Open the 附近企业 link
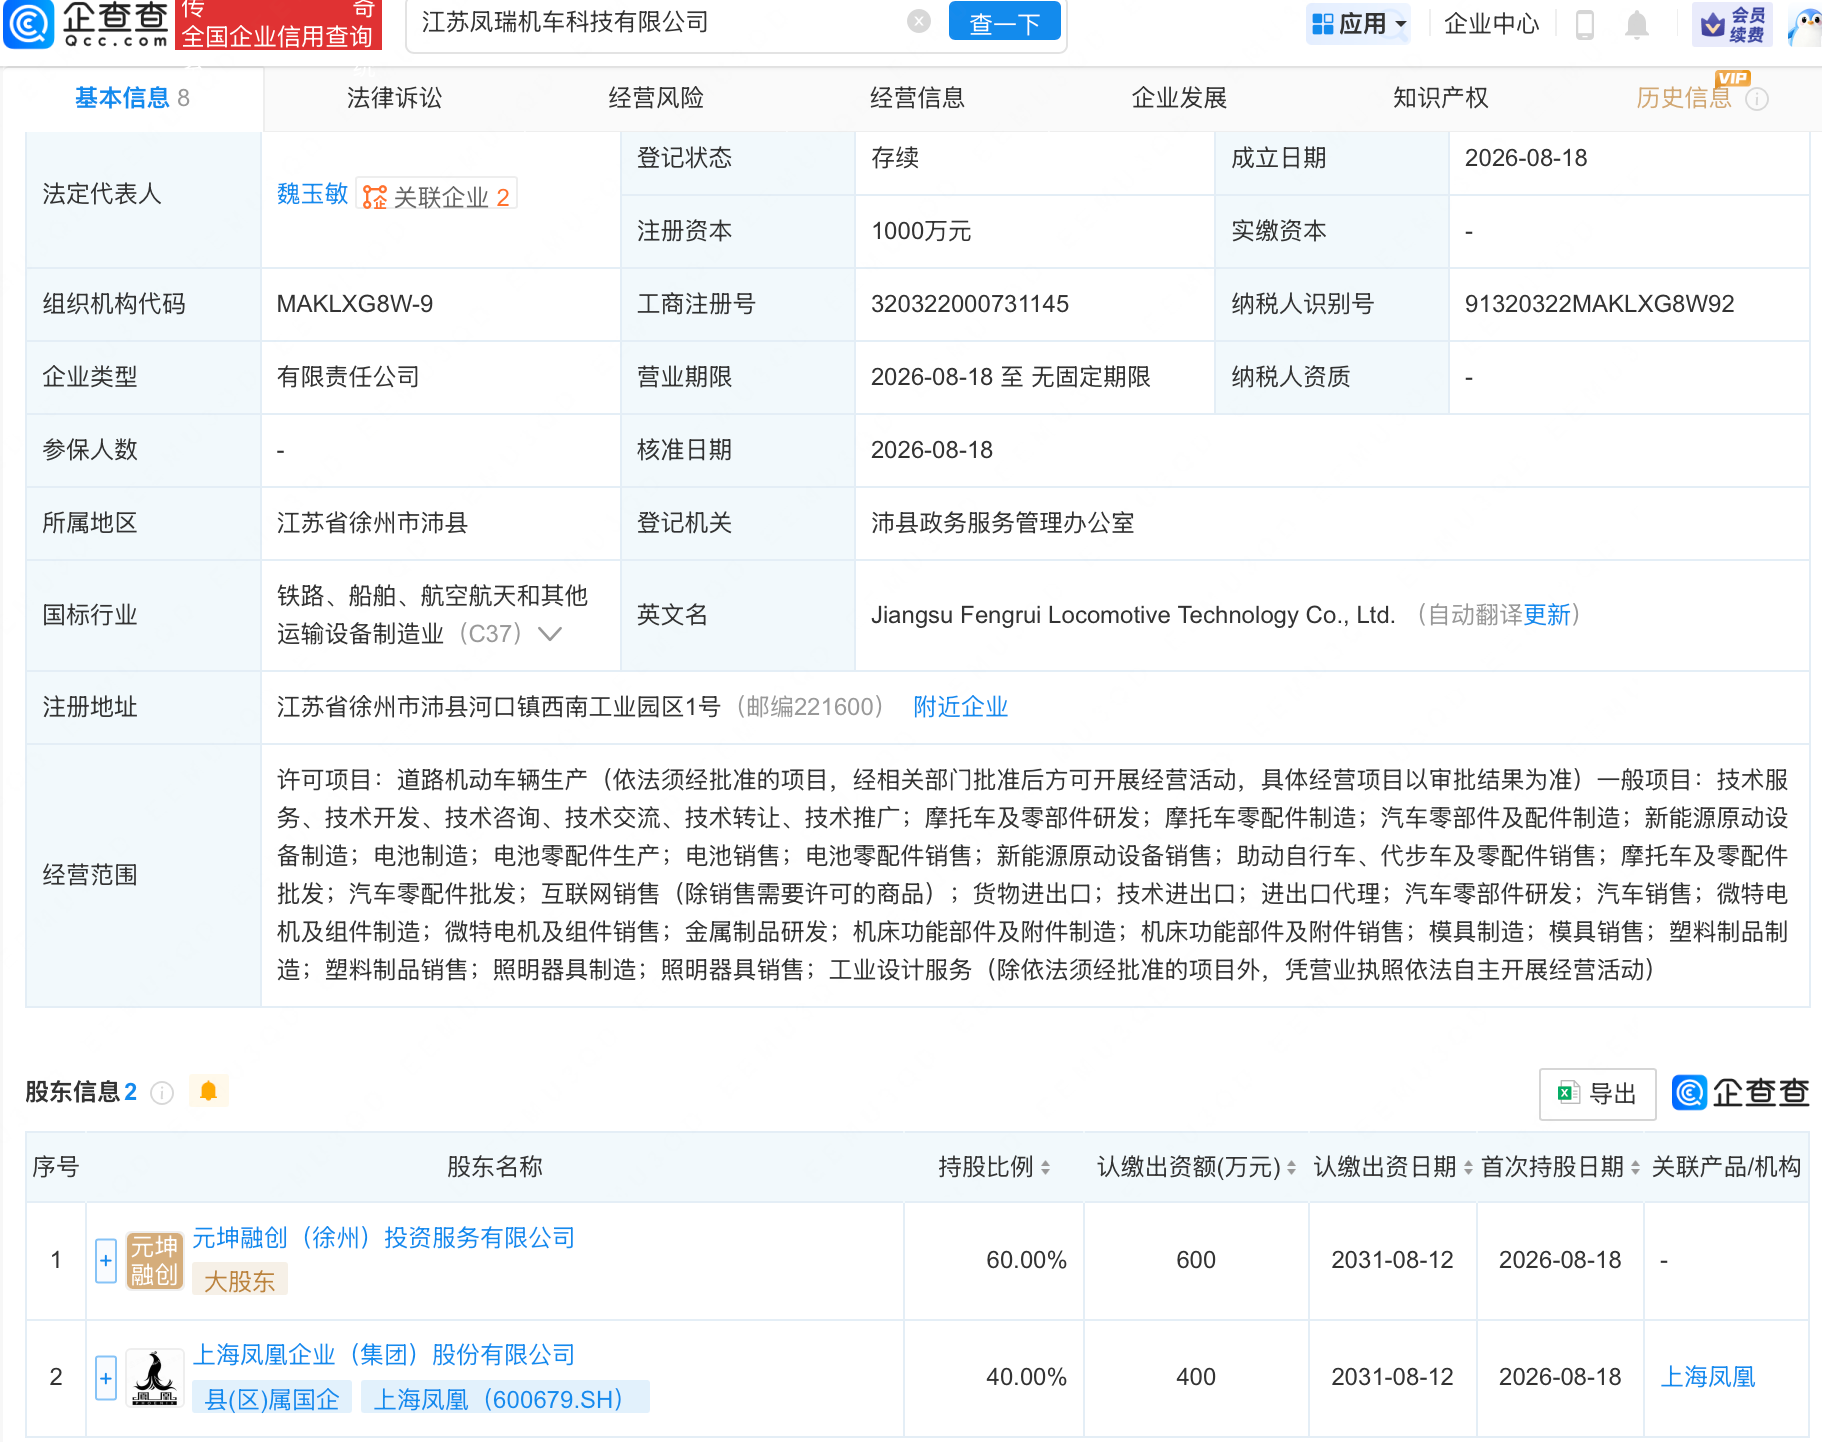1822x1442 pixels. 960,707
